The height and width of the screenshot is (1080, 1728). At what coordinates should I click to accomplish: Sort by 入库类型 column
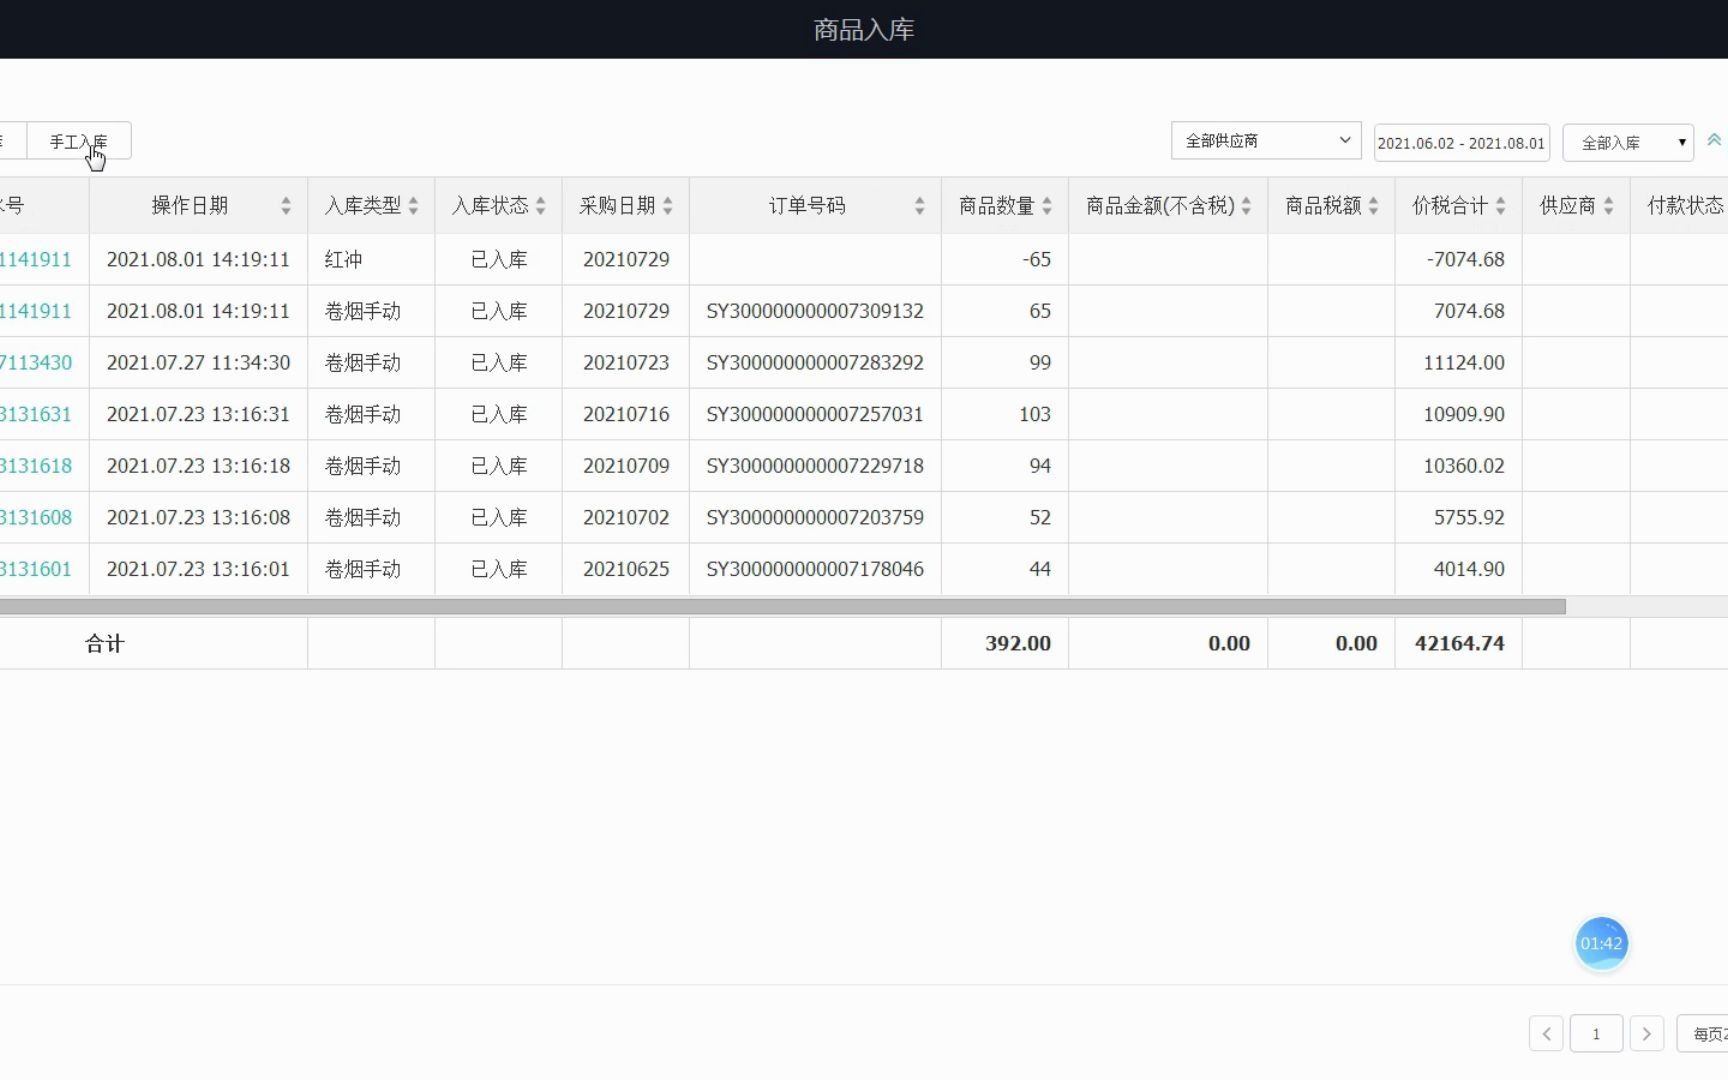(413, 206)
